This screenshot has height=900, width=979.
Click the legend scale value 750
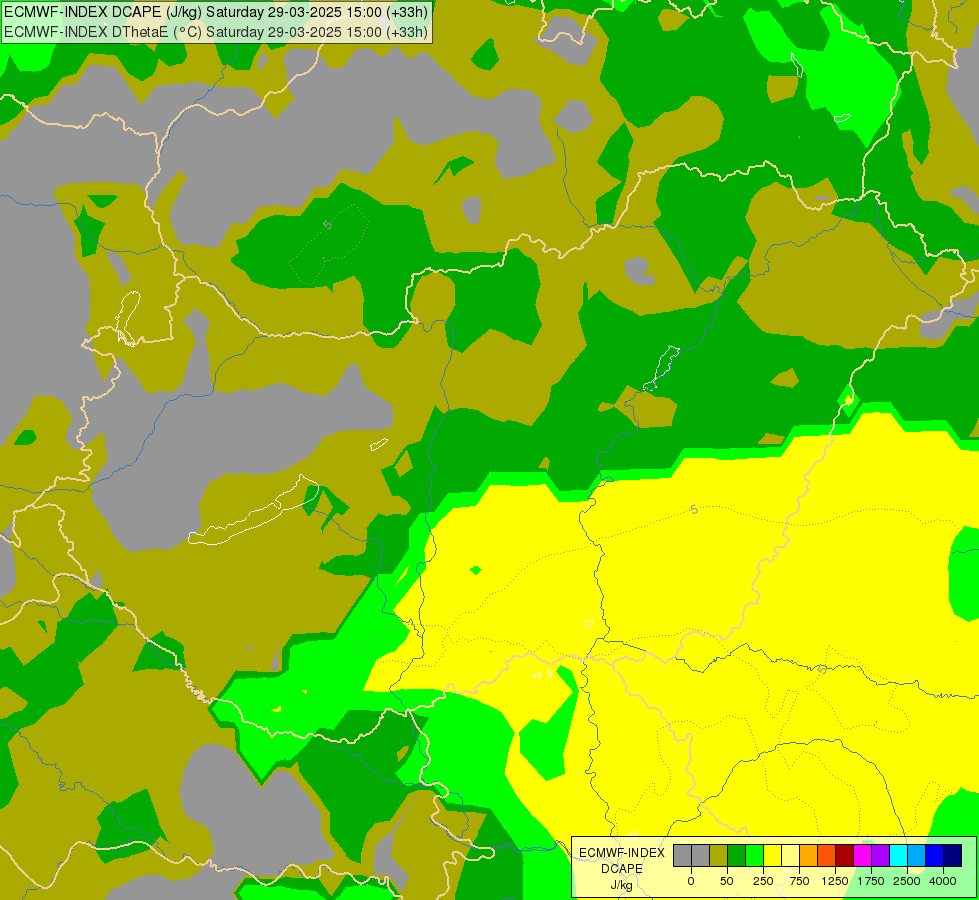[x=799, y=881]
